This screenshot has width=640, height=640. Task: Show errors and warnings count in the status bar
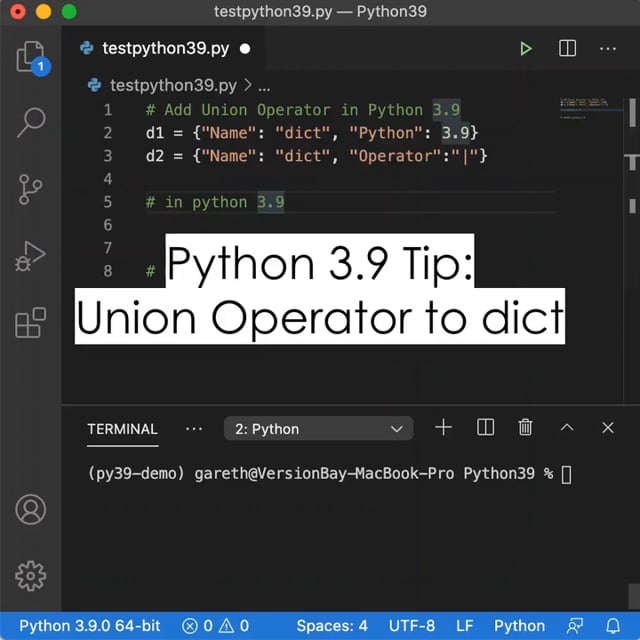[215, 625]
